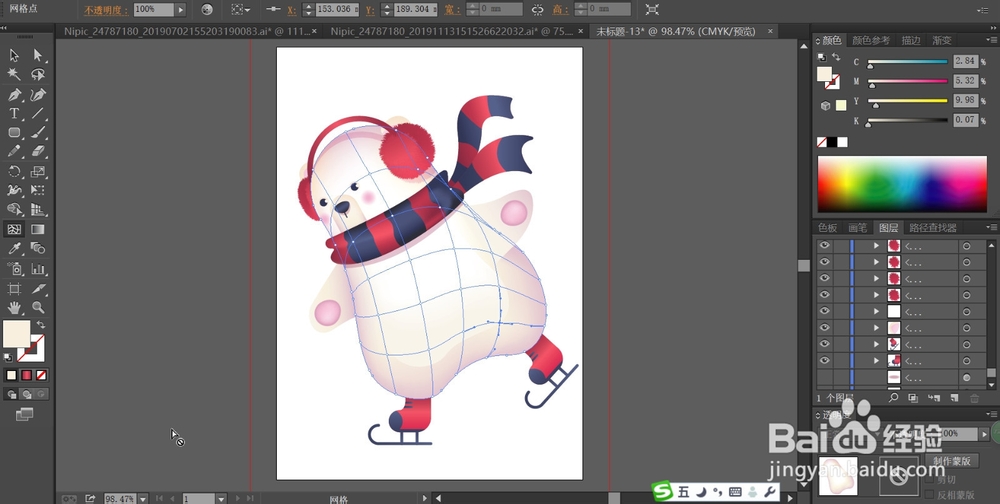Select the Gradient tool
Image resolution: width=1000 pixels, height=504 pixels.
38,229
